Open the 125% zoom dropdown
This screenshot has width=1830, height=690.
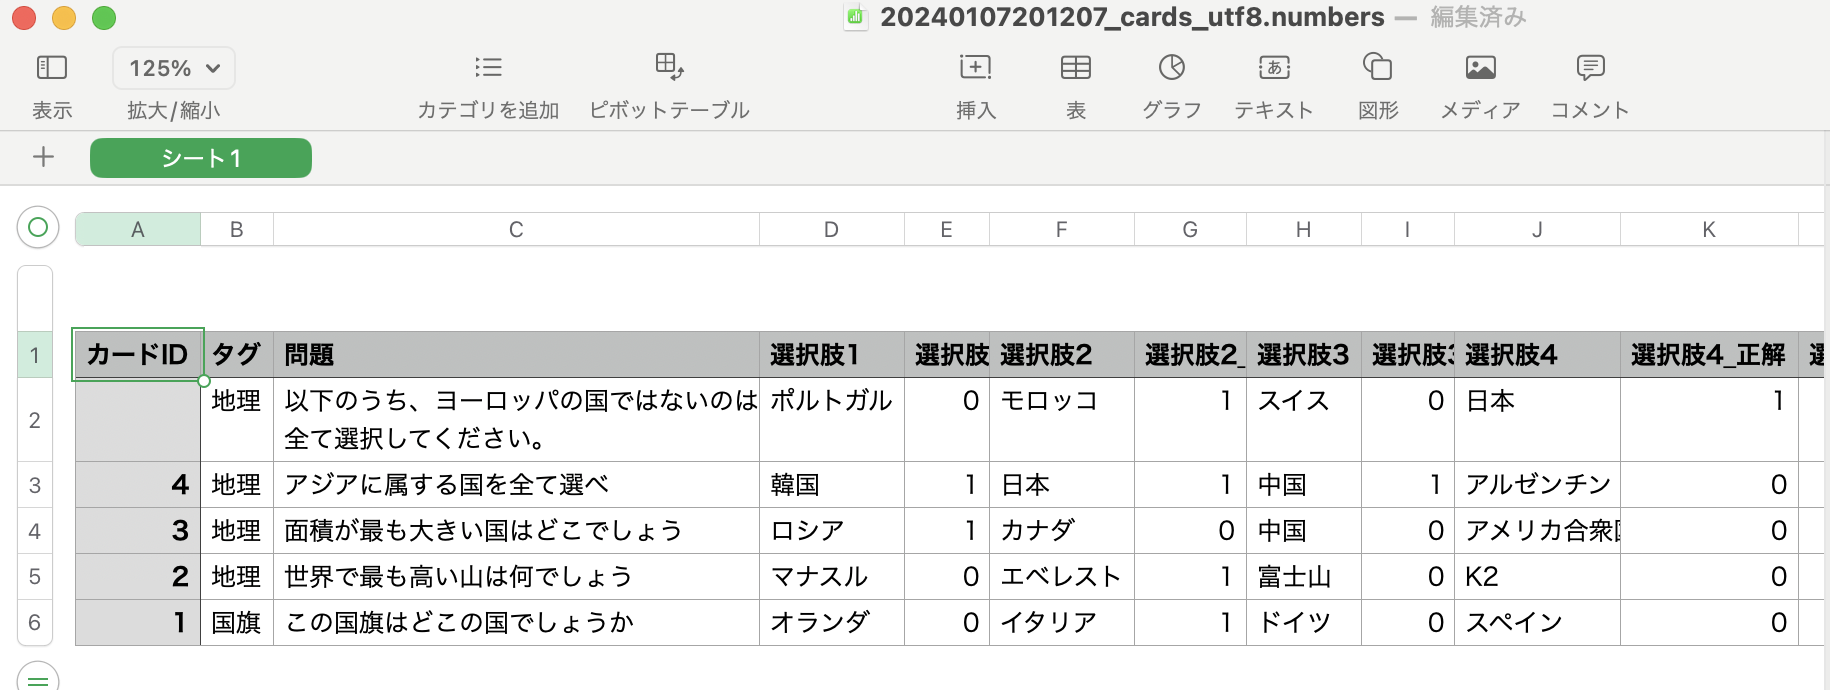point(174,68)
